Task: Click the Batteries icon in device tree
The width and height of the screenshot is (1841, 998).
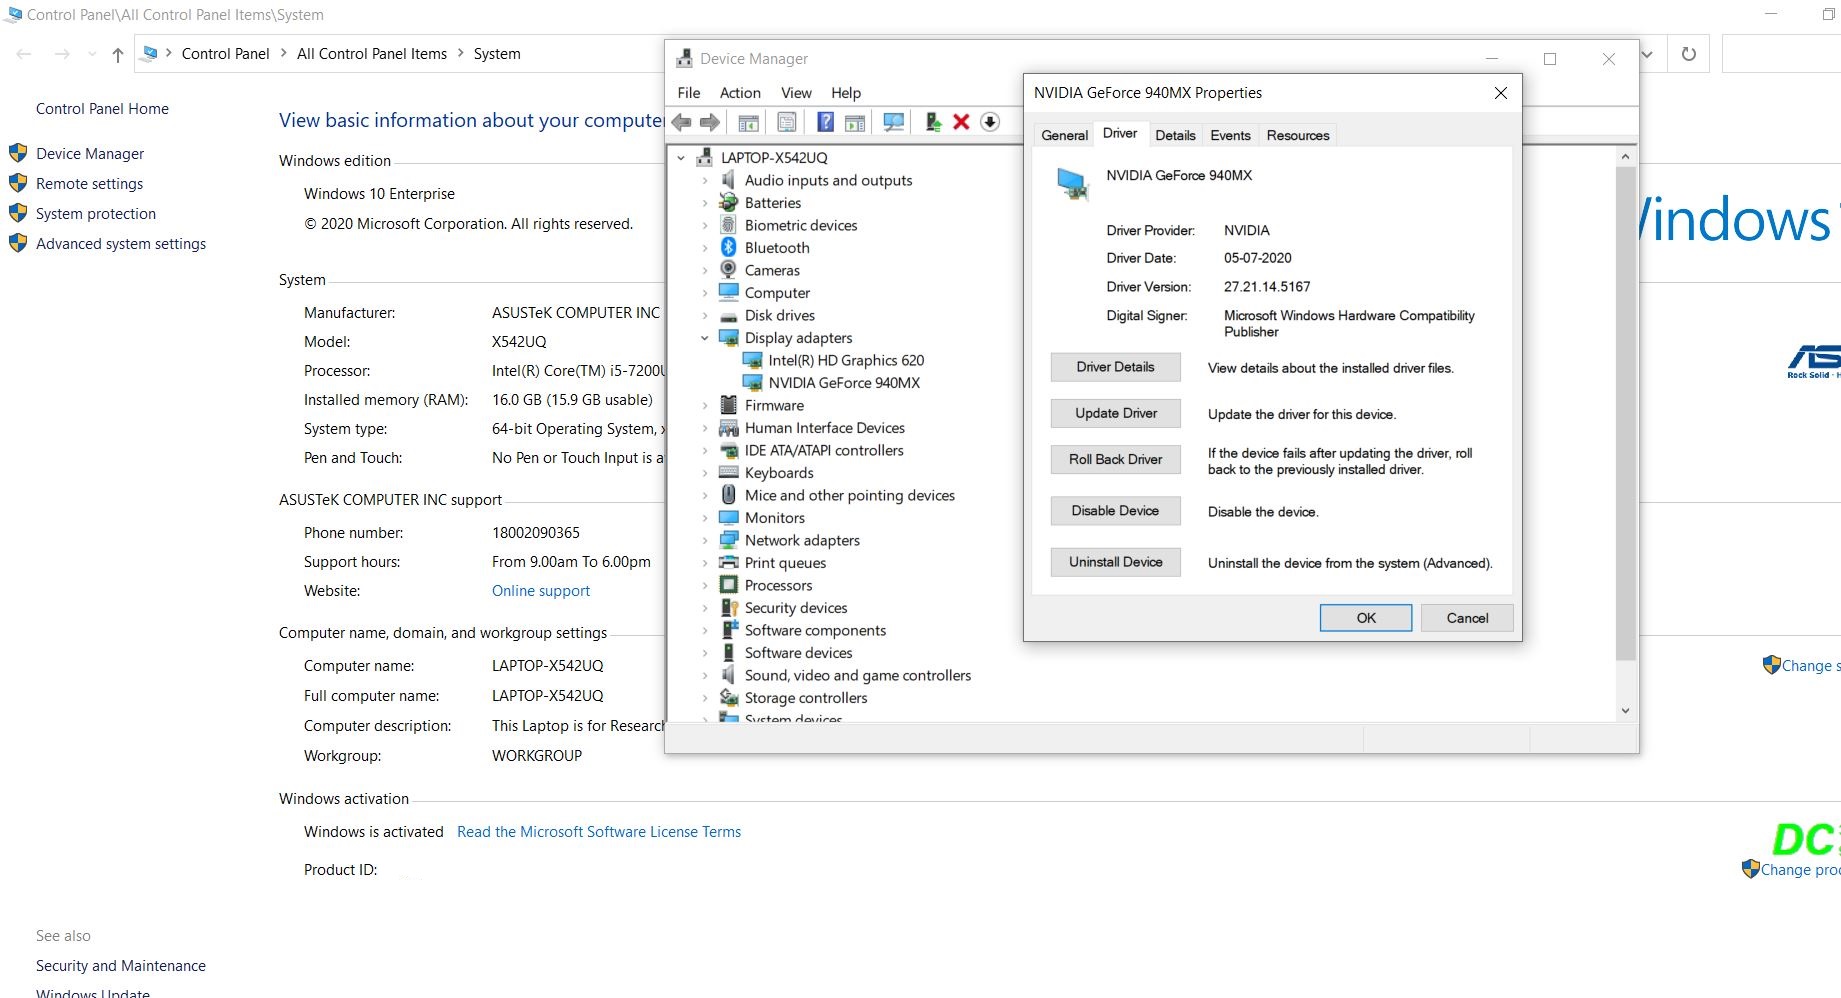Action: click(729, 202)
